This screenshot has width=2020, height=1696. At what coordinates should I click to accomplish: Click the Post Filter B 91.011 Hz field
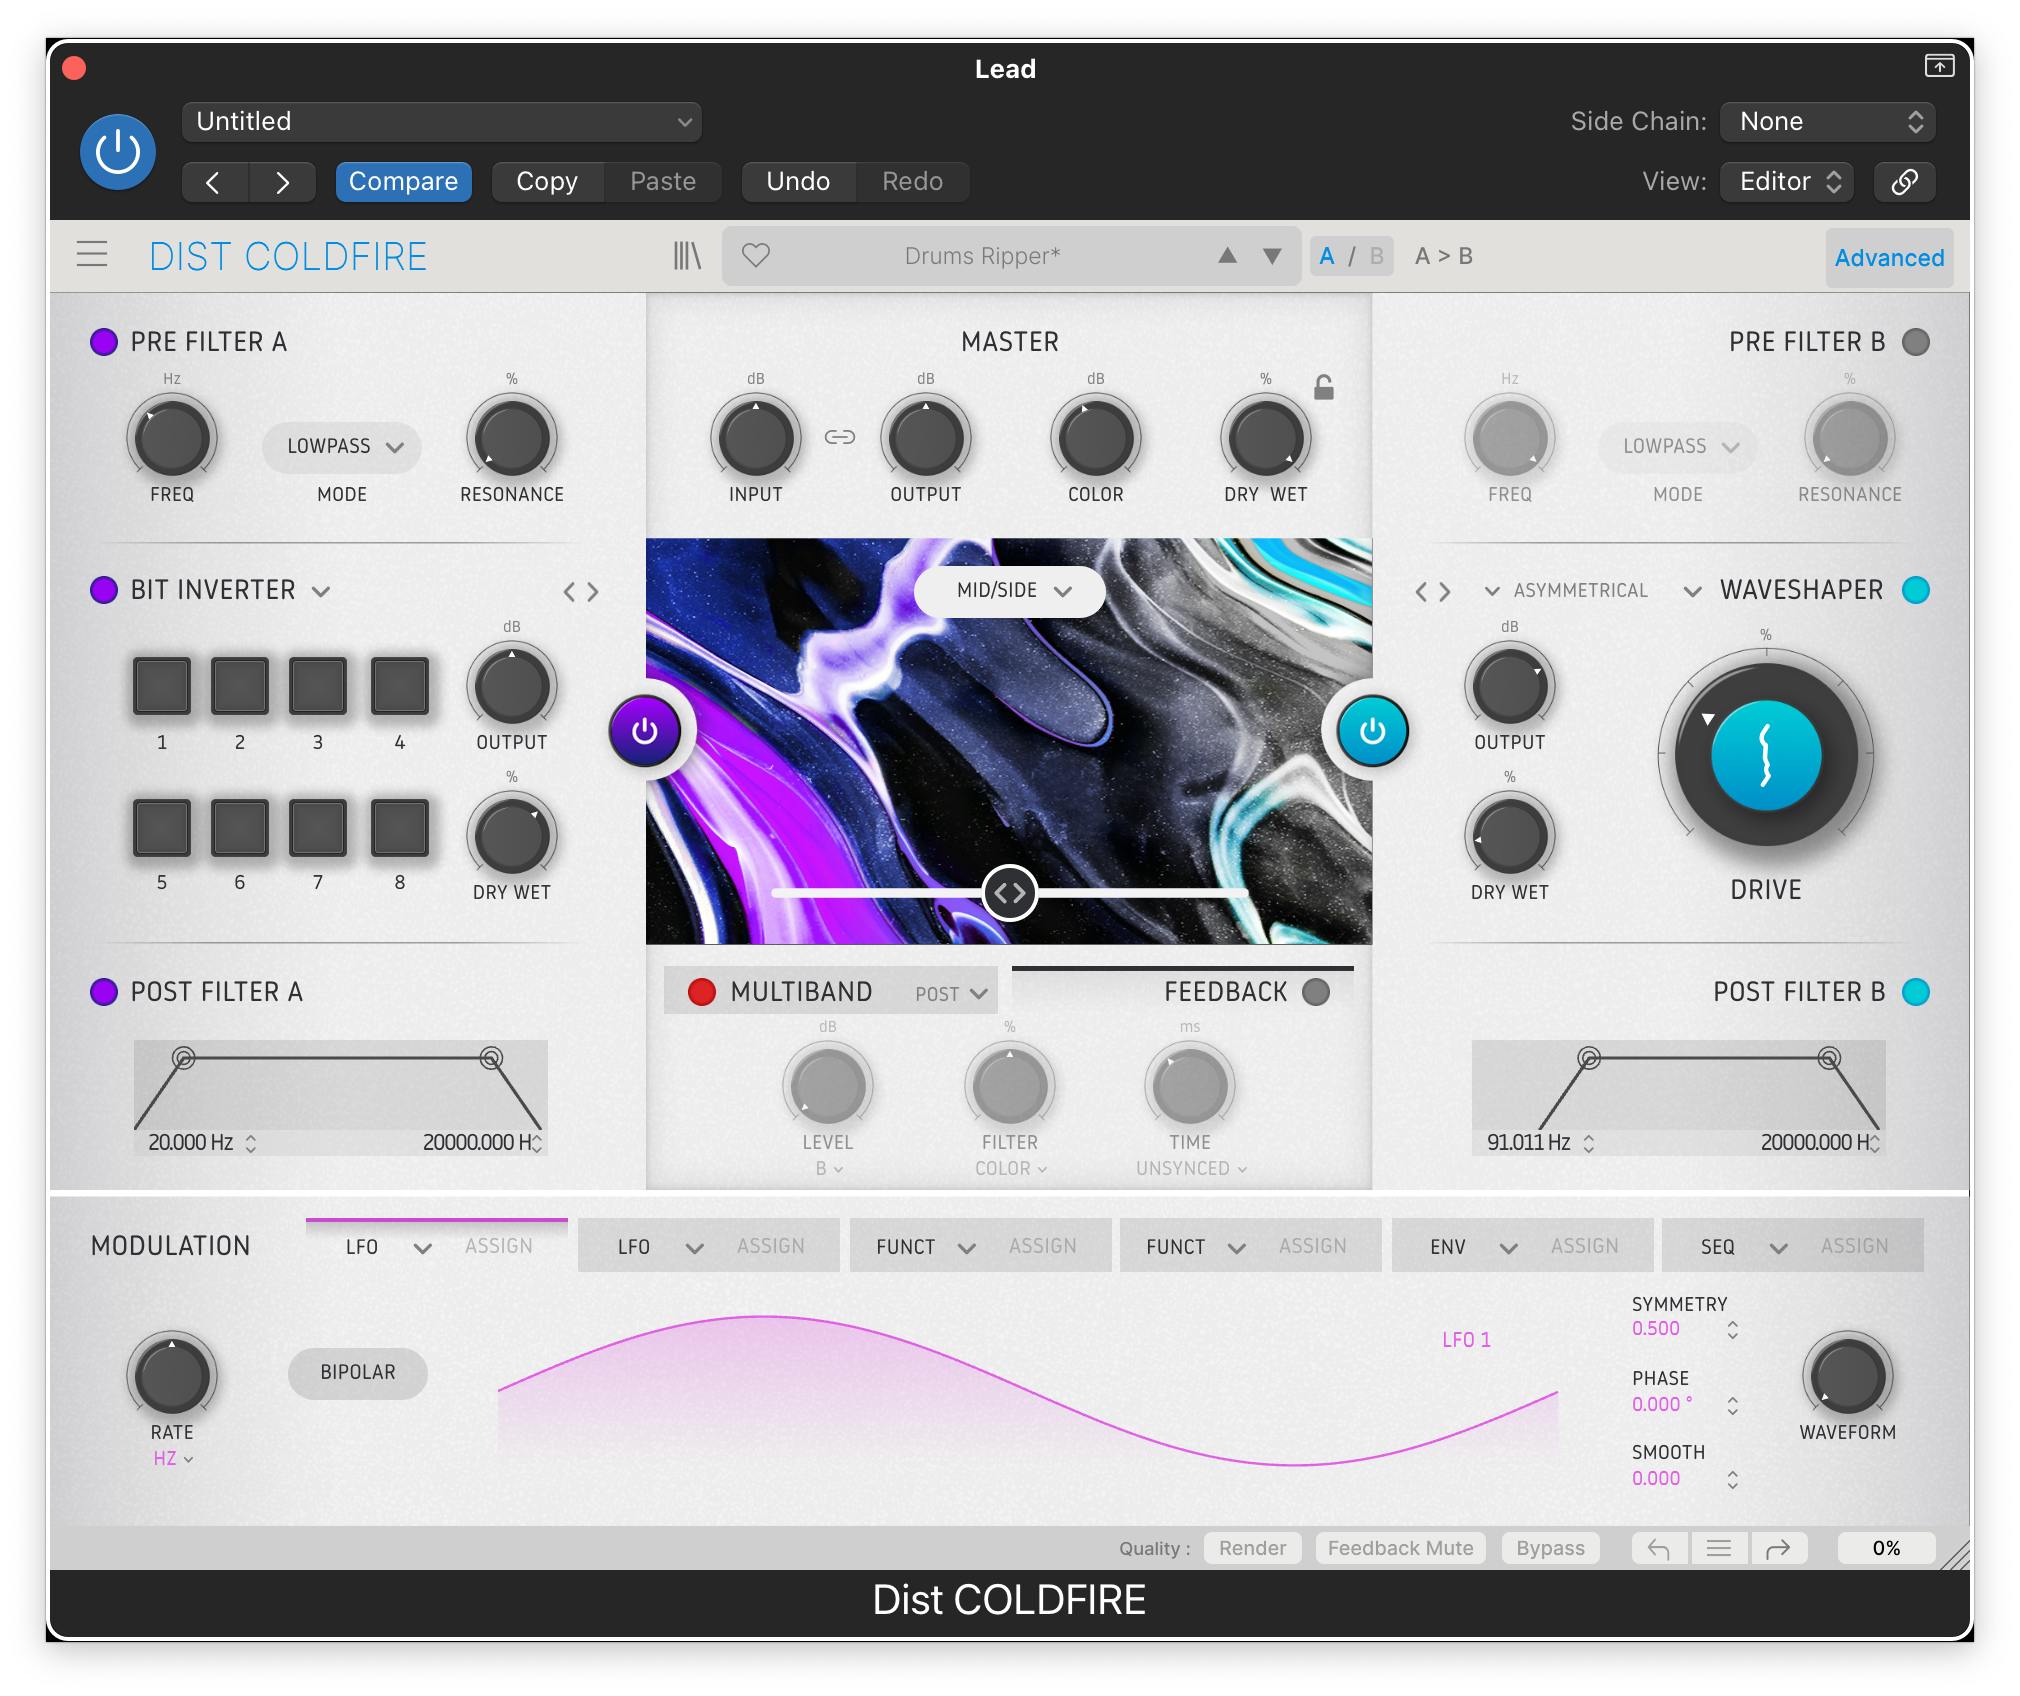[x=1539, y=1142]
